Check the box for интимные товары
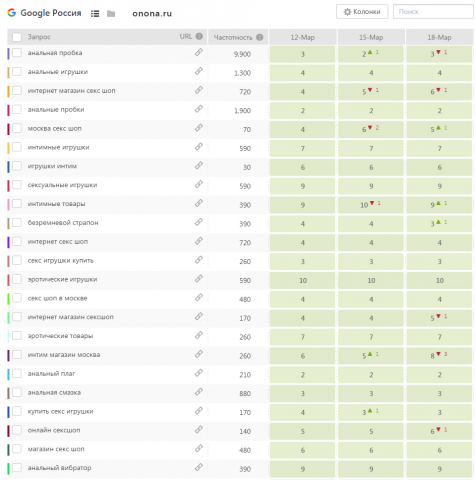This screenshot has height=480, width=476. coord(17,204)
